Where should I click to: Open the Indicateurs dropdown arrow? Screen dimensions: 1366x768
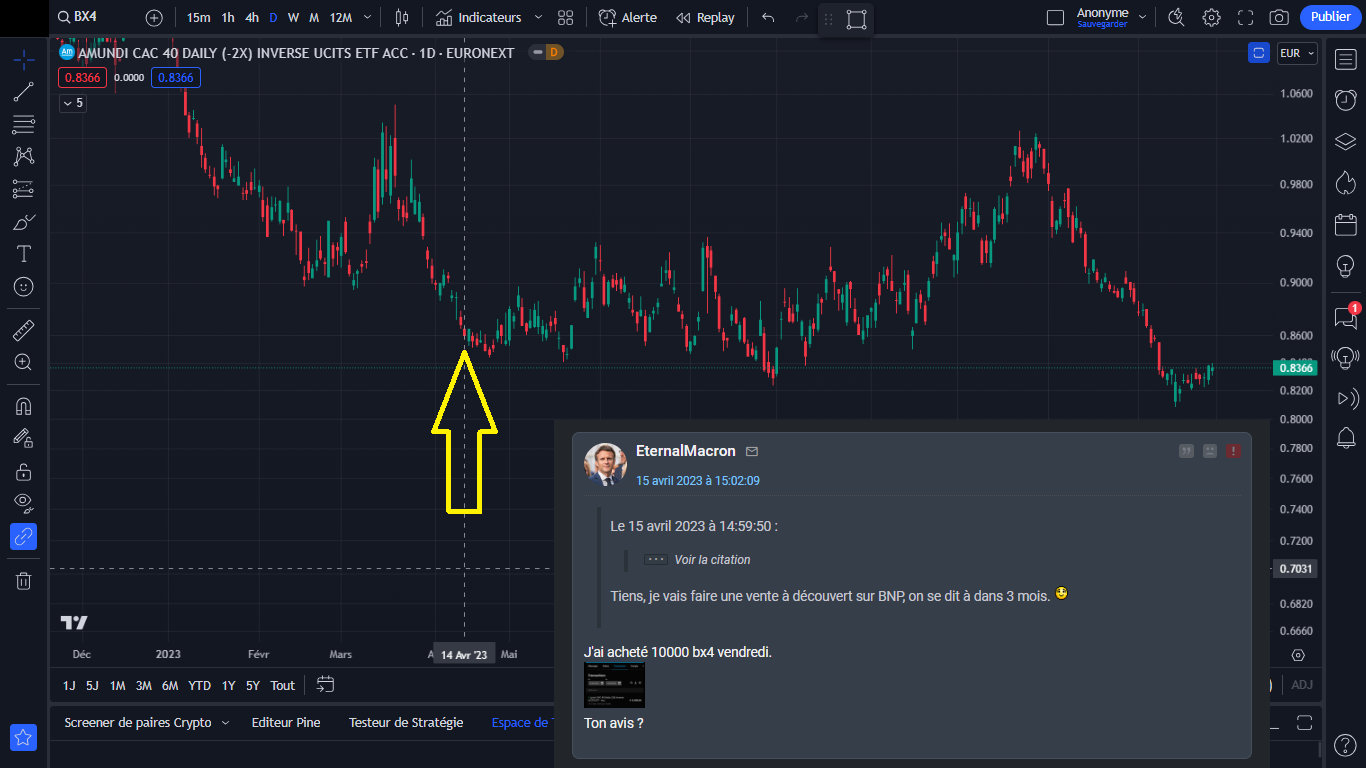(x=539, y=17)
